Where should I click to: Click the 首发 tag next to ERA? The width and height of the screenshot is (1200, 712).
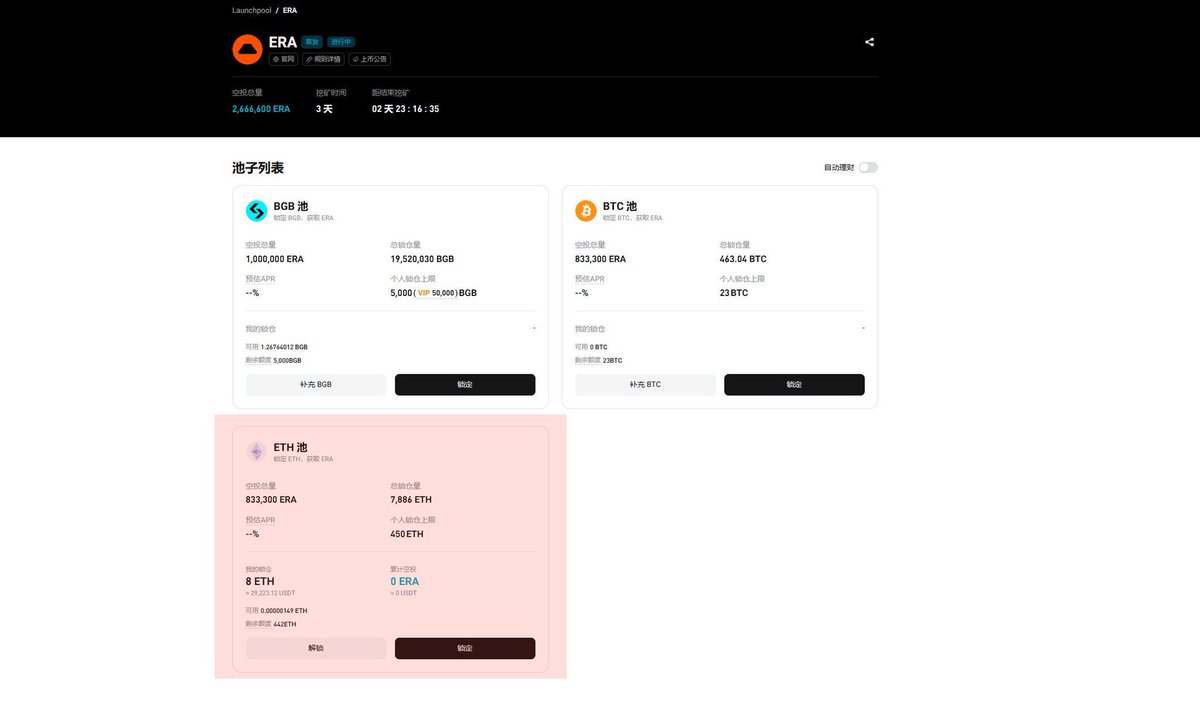click(312, 42)
